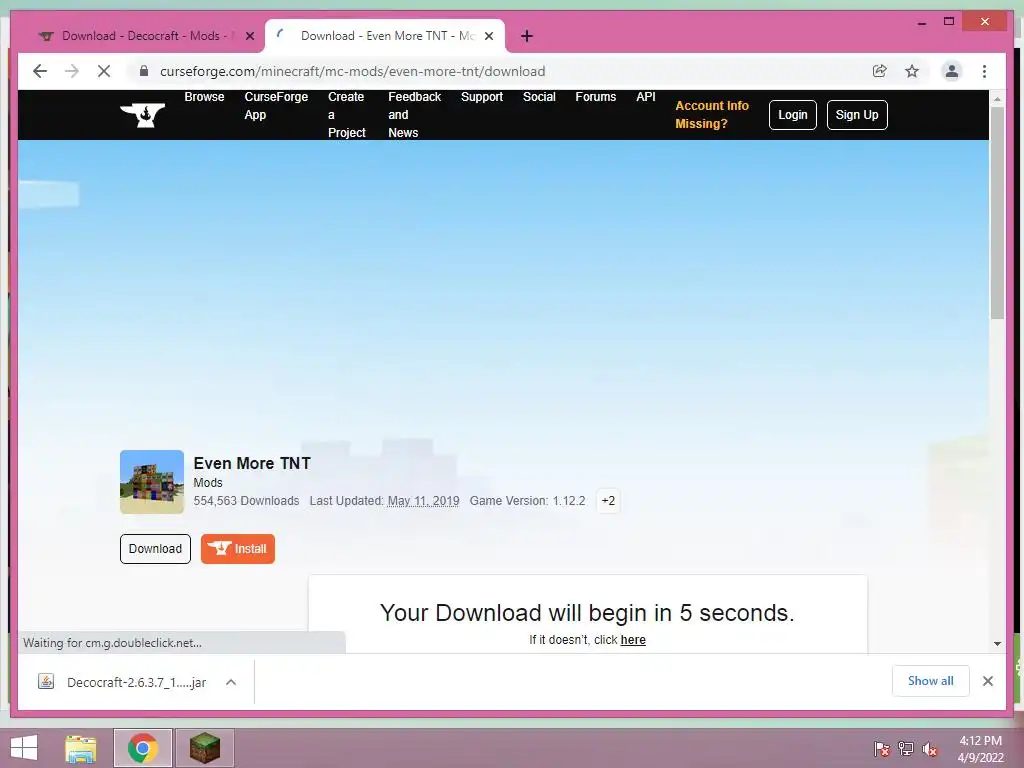Click API in the navigation bar
1024x768 pixels.
pyautogui.click(x=646, y=97)
